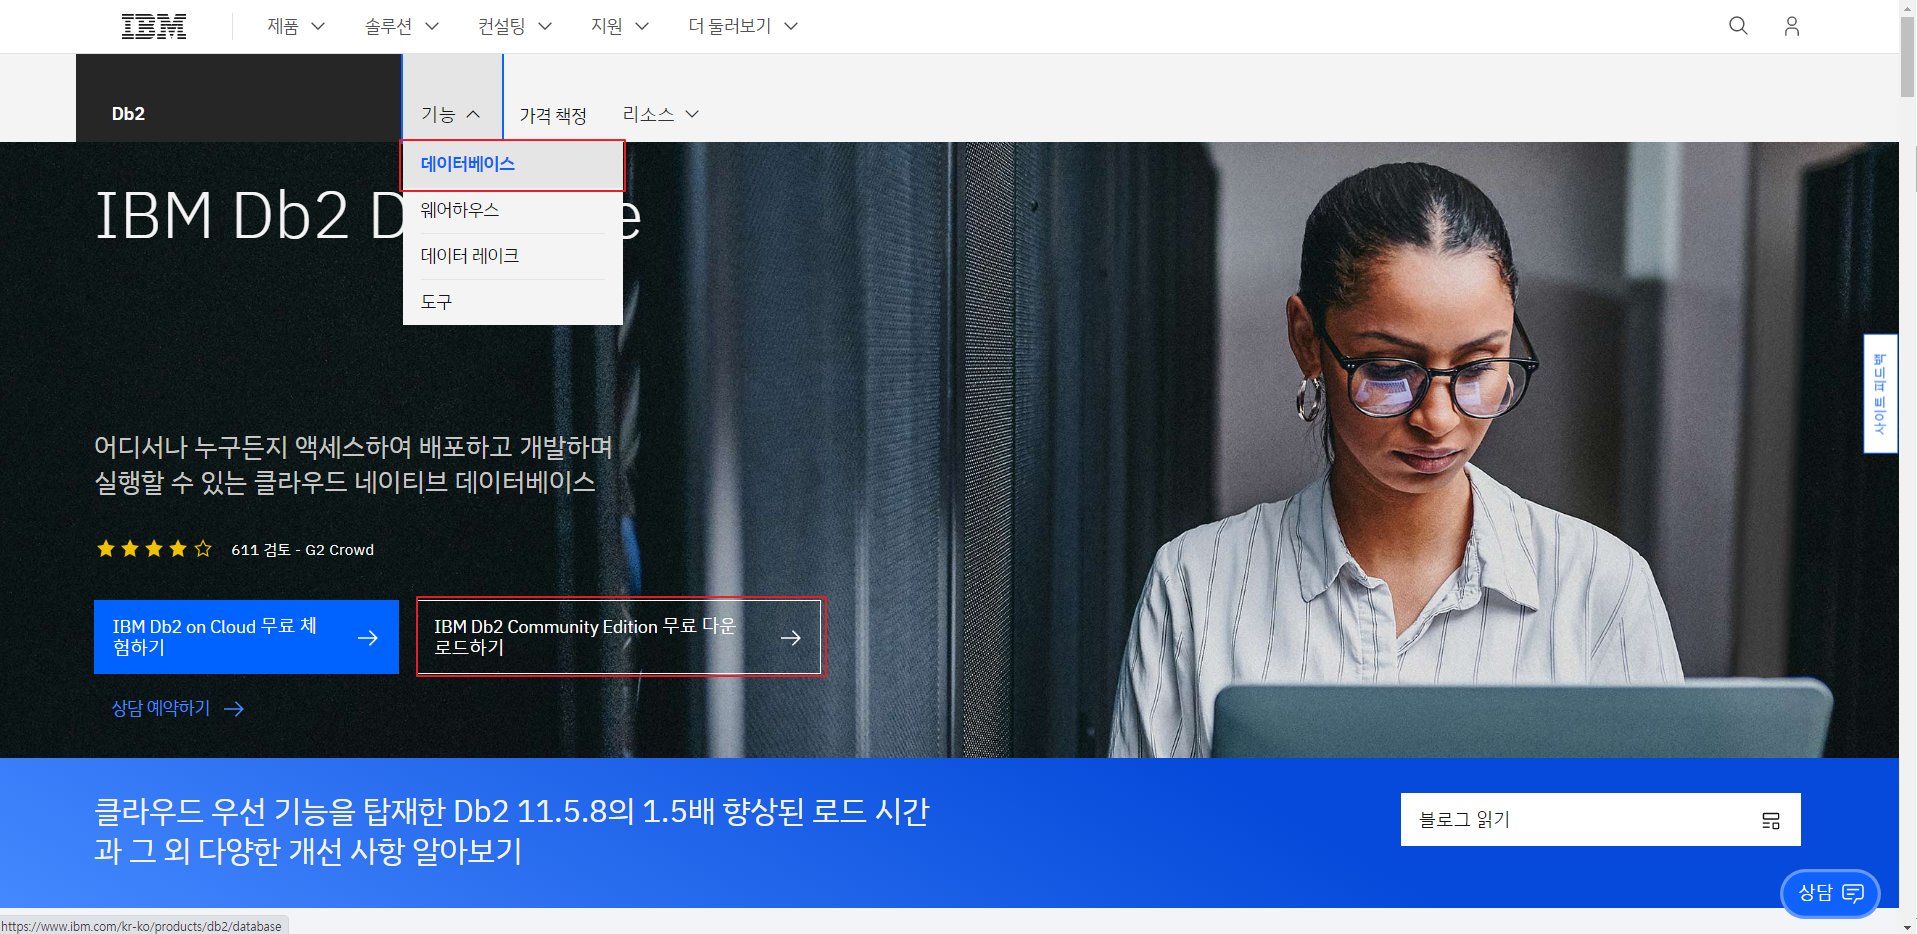Screen dimensions: 1917x934
Task: Click the blog icon in 블로그 읽기
Action: [1771, 821]
